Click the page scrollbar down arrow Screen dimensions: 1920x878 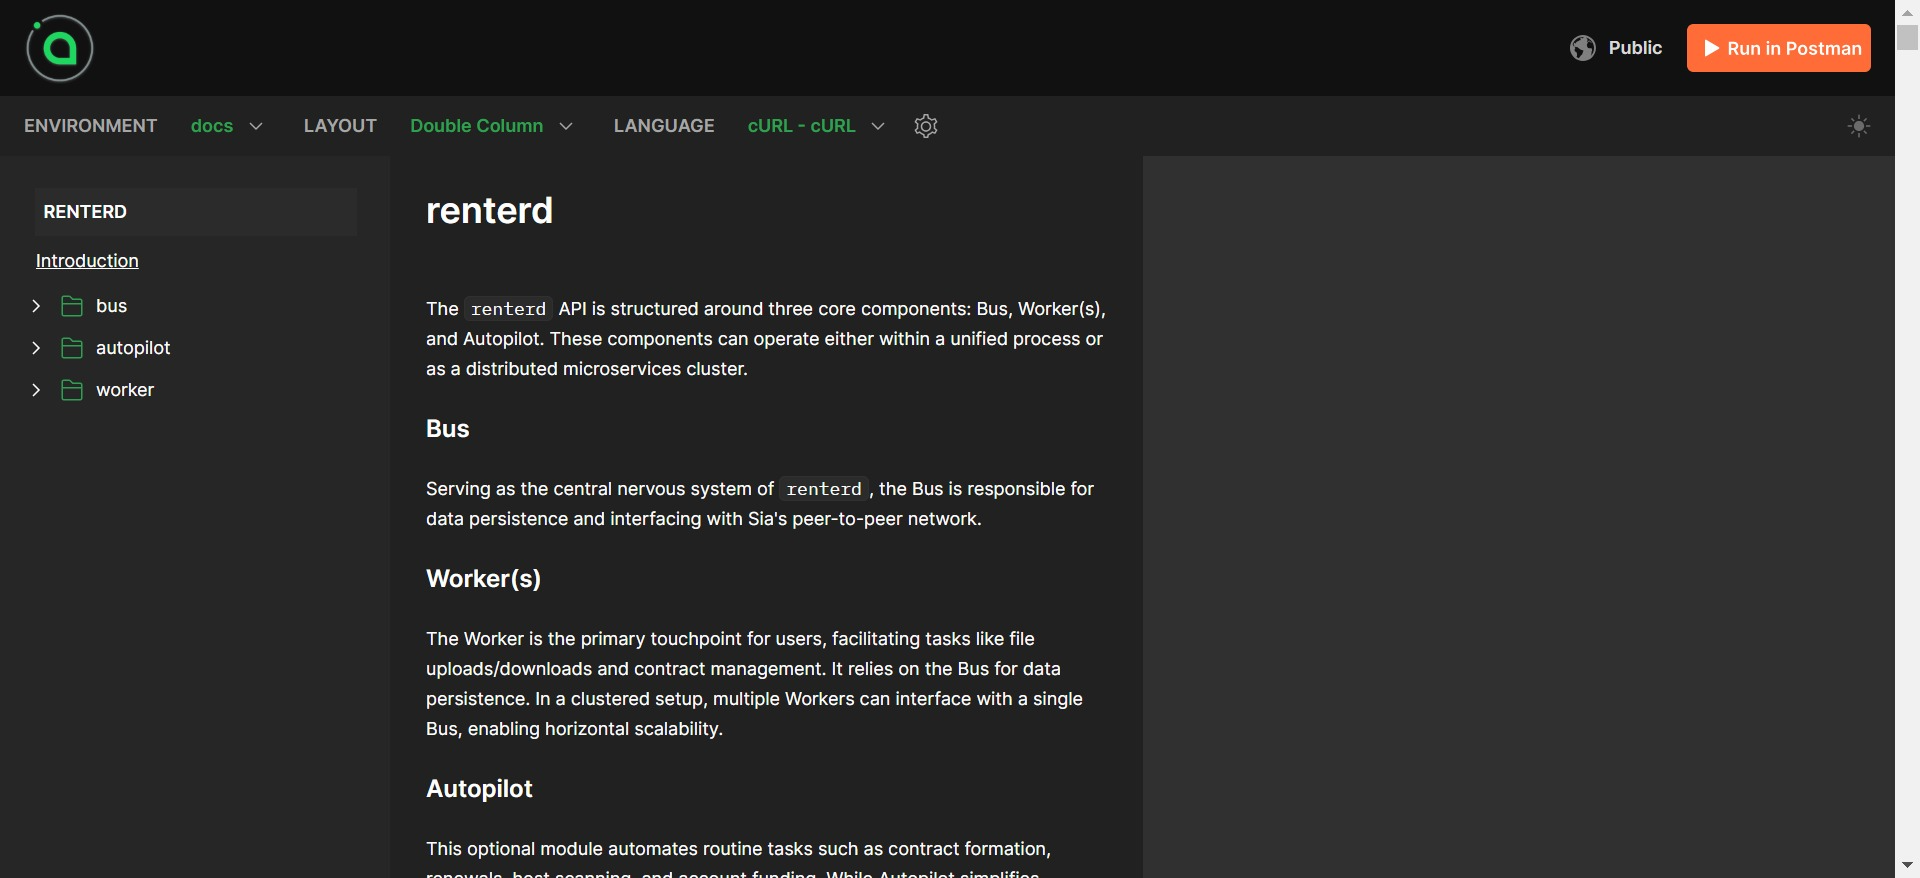pyautogui.click(x=1907, y=865)
